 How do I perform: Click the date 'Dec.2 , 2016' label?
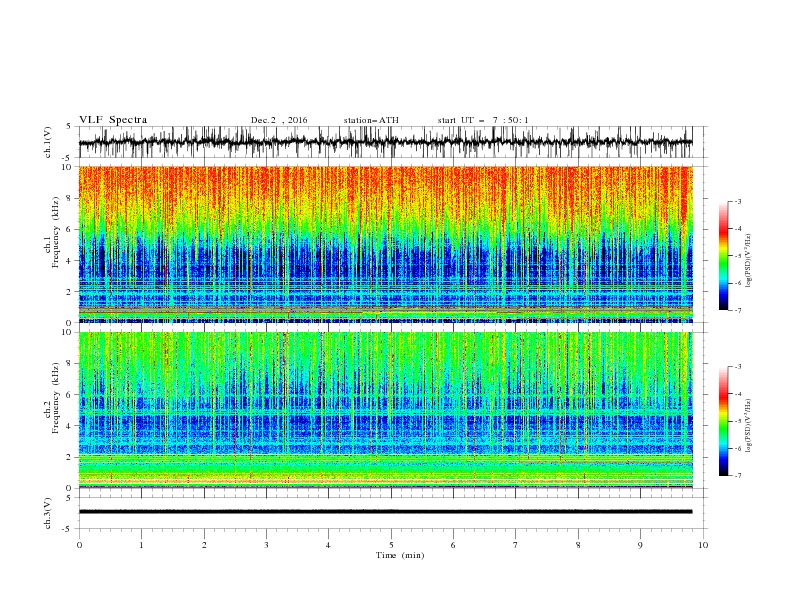point(279,120)
